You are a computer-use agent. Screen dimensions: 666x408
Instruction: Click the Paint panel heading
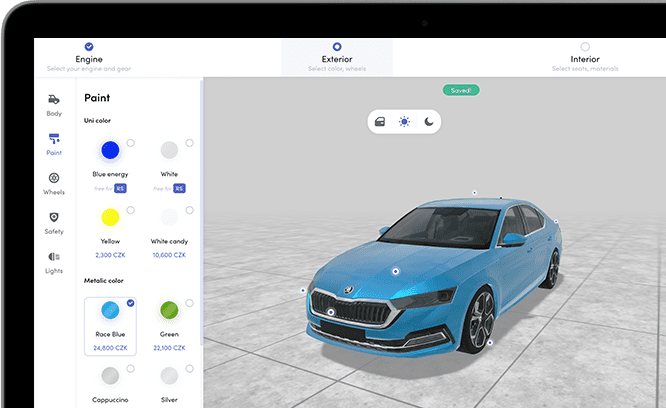(x=97, y=98)
